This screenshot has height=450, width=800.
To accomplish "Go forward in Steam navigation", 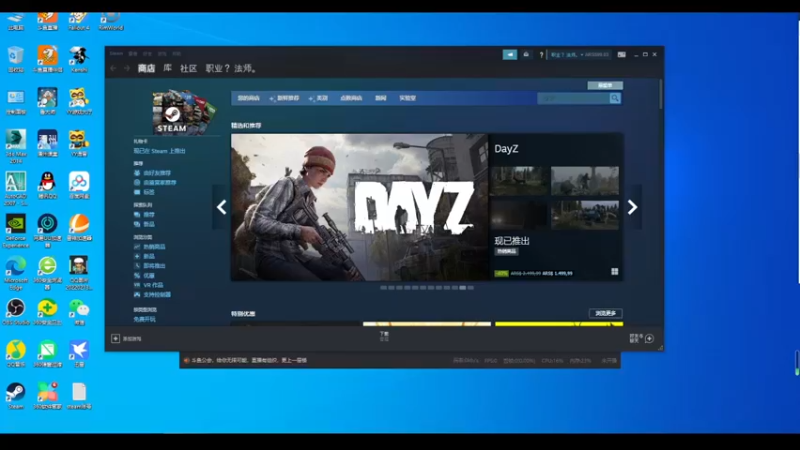I will tap(127, 68).
